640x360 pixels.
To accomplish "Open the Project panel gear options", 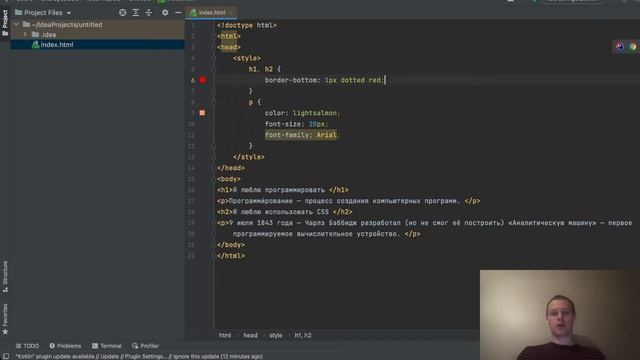I will [165, 13].
